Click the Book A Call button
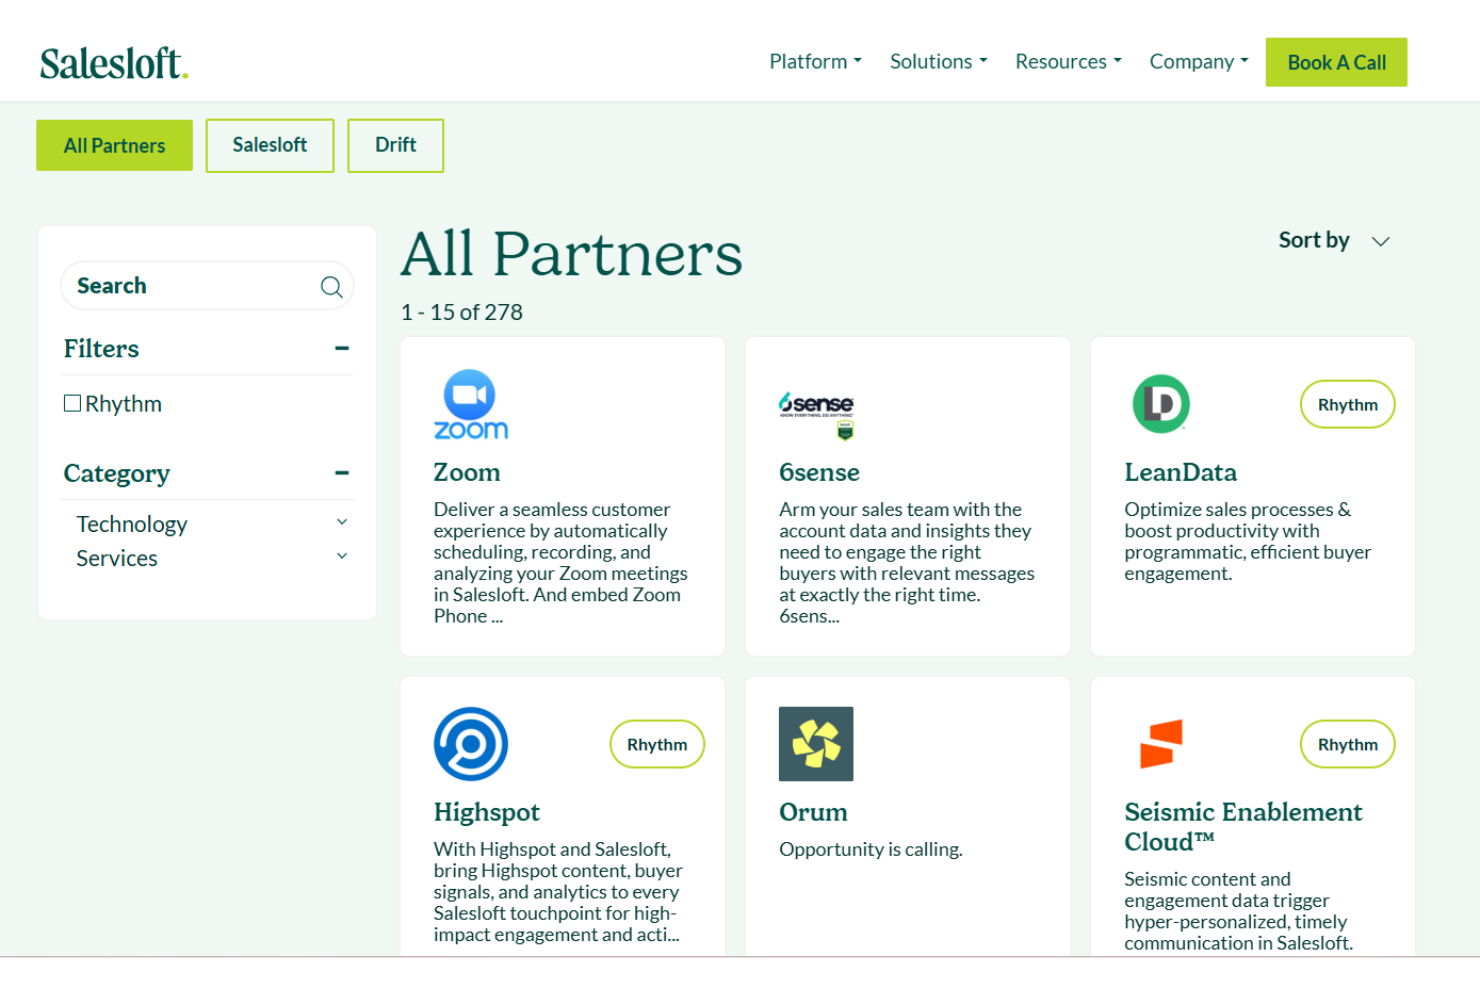 (x=1336, y=62)
